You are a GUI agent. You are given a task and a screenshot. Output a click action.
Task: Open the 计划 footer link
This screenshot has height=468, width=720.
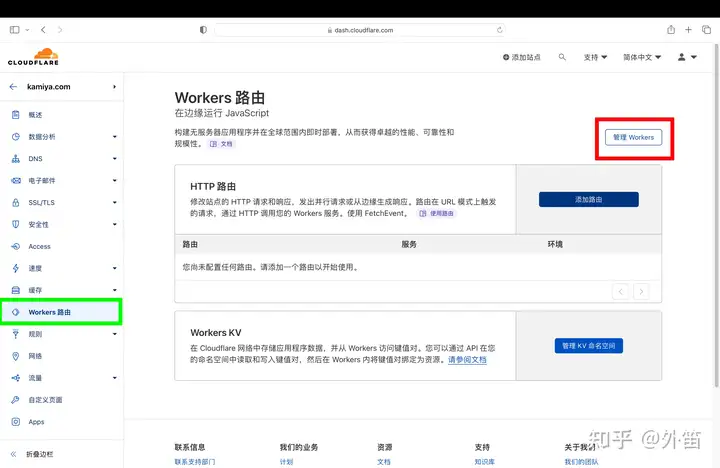[x=287, y=462]
